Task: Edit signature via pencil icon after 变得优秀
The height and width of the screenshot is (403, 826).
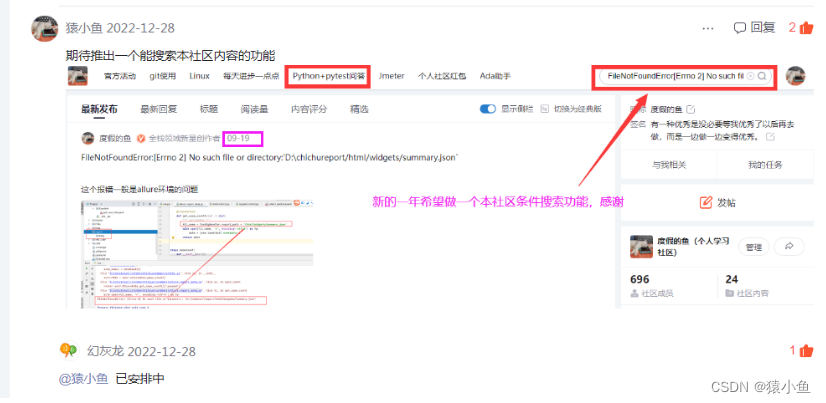Action: pos(770,137)
